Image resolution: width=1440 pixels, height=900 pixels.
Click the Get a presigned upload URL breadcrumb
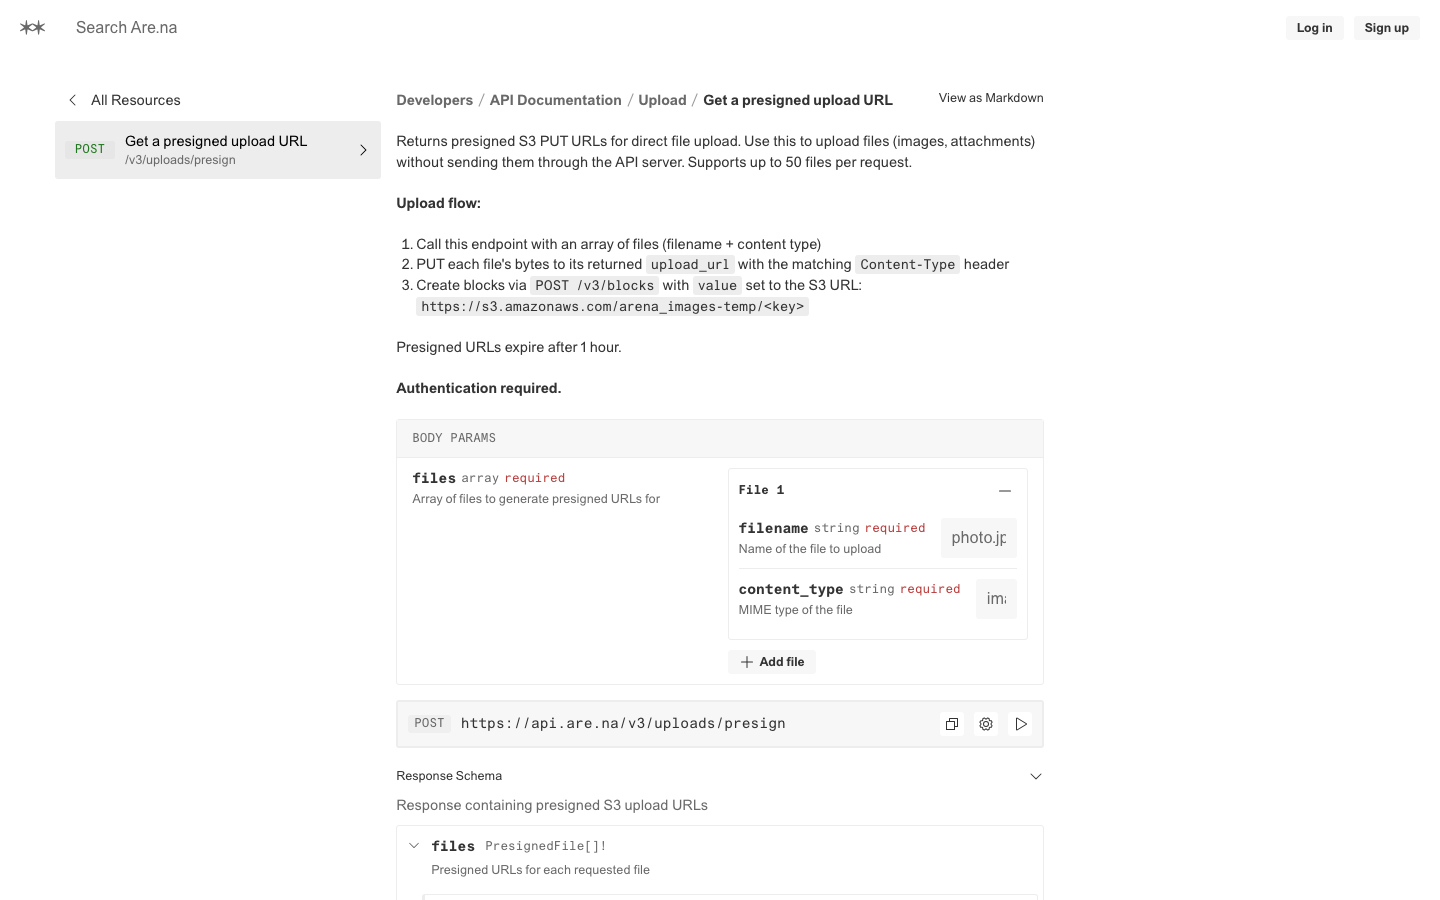tap(798, 100)
